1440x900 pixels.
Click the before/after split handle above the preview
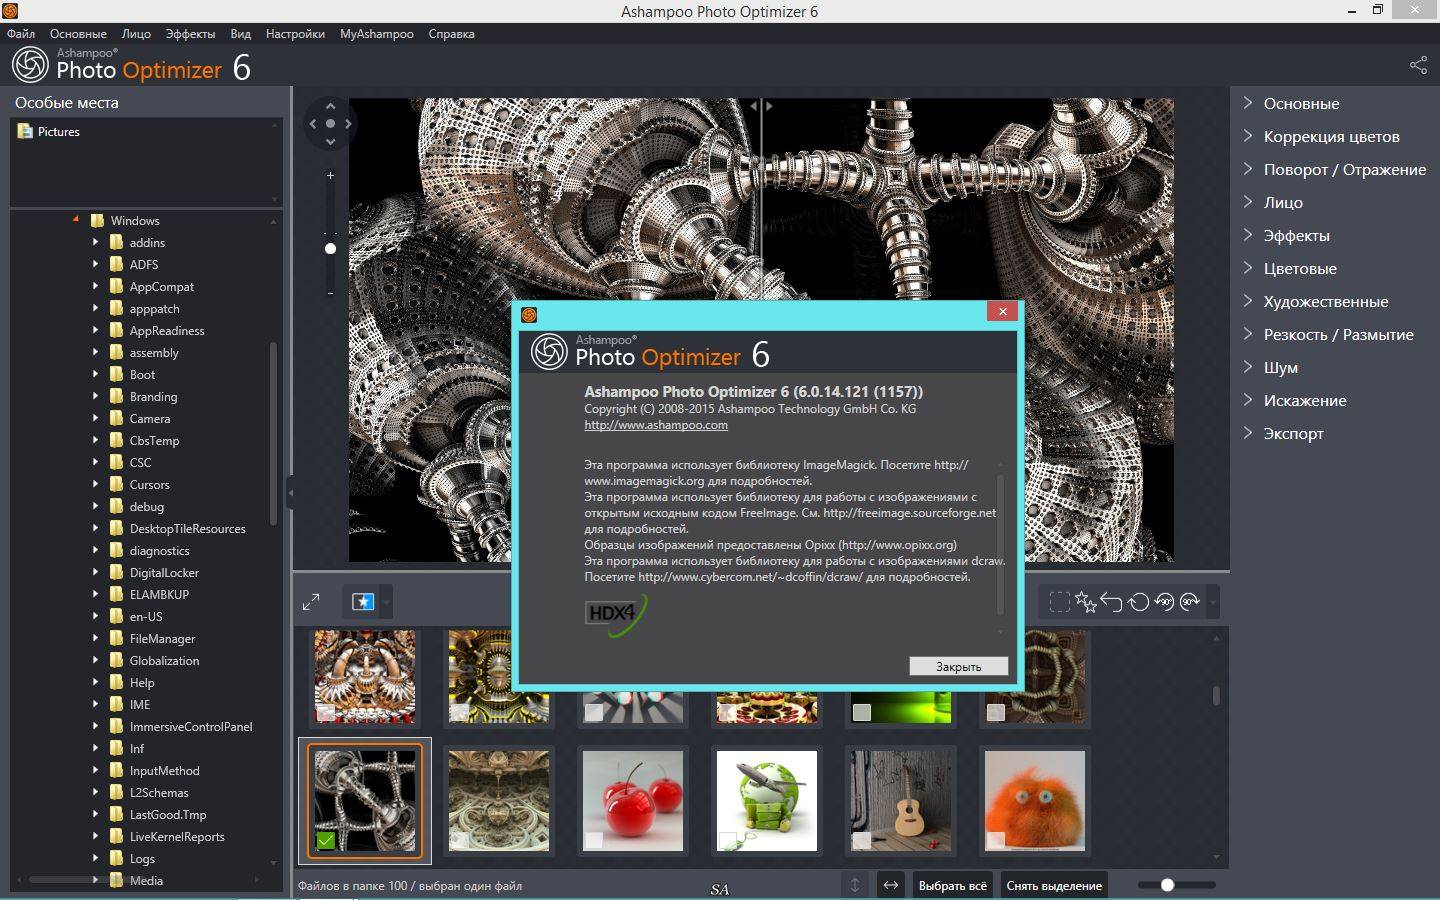coord(761,104)
